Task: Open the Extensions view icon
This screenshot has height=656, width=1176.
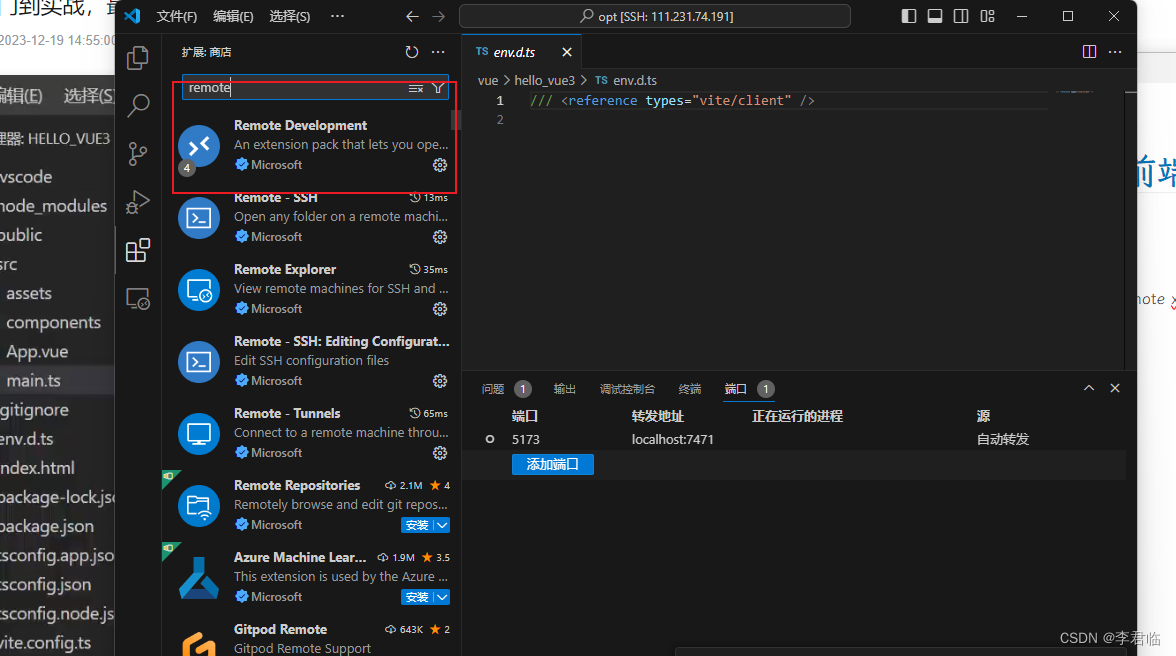Action: [138, 250]
